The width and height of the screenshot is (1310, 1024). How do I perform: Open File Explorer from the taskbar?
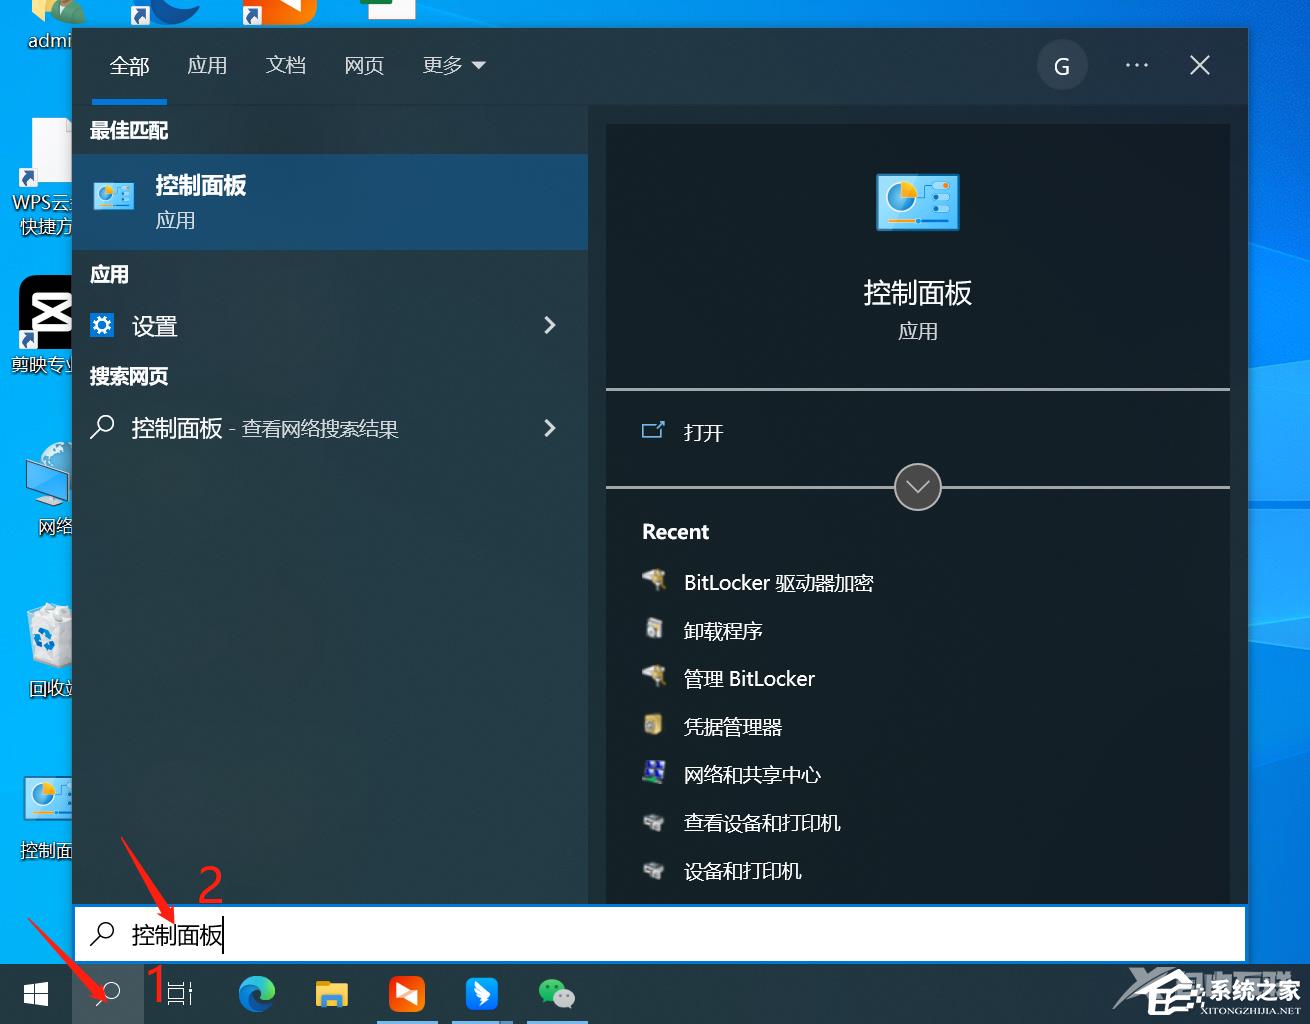(332, 994)
